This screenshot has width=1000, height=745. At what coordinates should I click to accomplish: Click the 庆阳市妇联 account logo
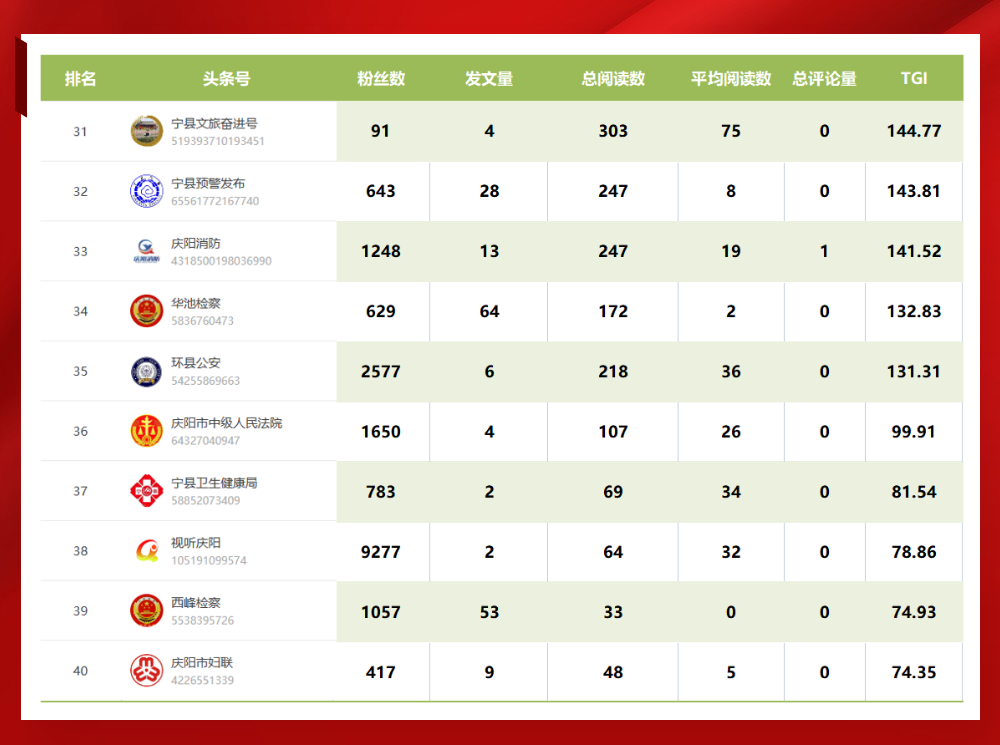coord(146,670)
